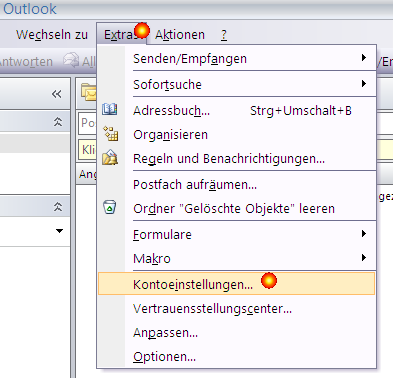Viewport: 393px width, 378px height.
Task: Select Organisieren menu entry
Action: [x=237, y=135]
